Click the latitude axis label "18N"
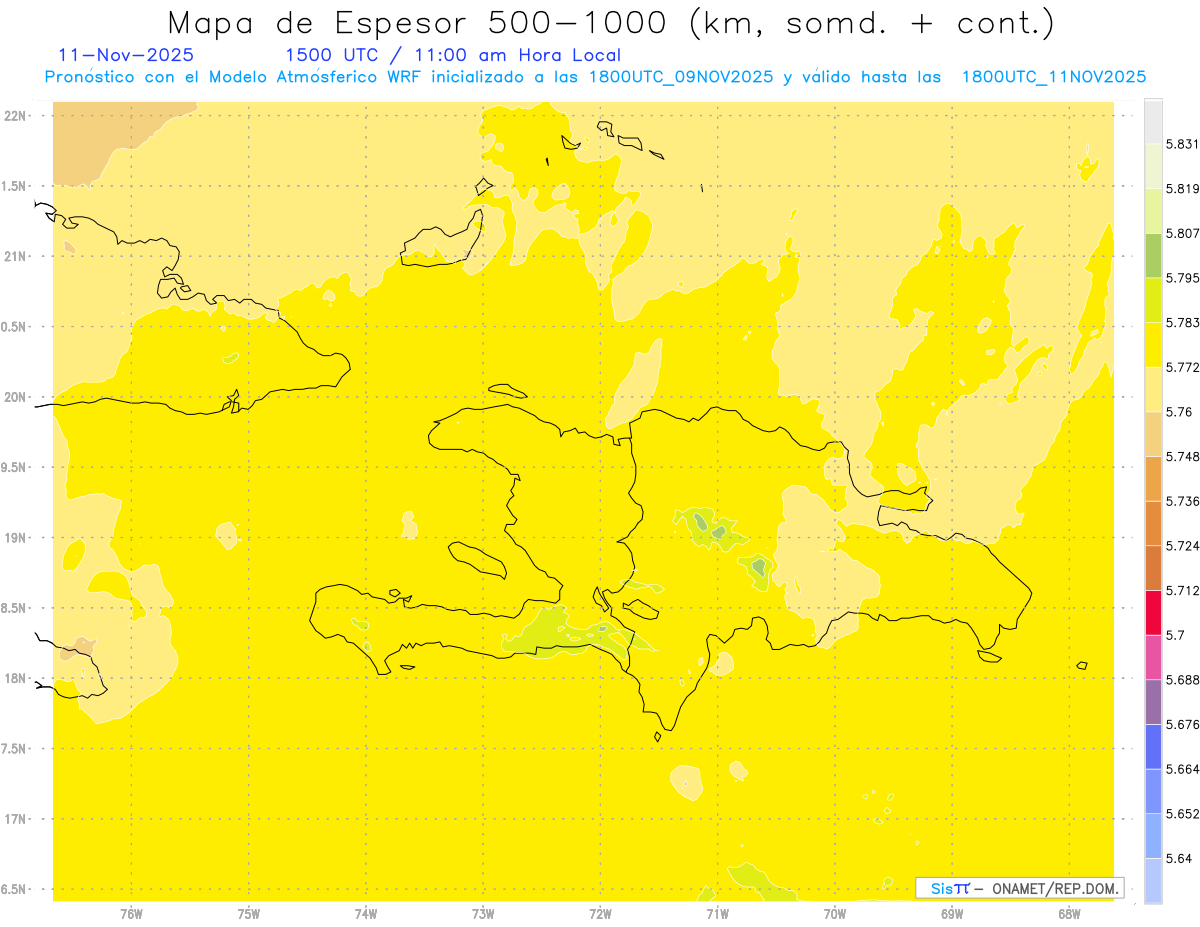 click(x=15, y=678)
